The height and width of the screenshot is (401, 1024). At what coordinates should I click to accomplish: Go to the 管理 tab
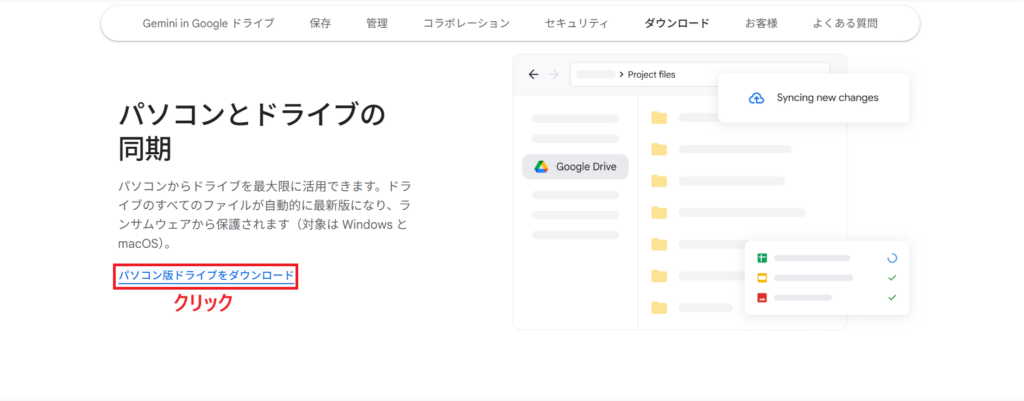(377, 23)
